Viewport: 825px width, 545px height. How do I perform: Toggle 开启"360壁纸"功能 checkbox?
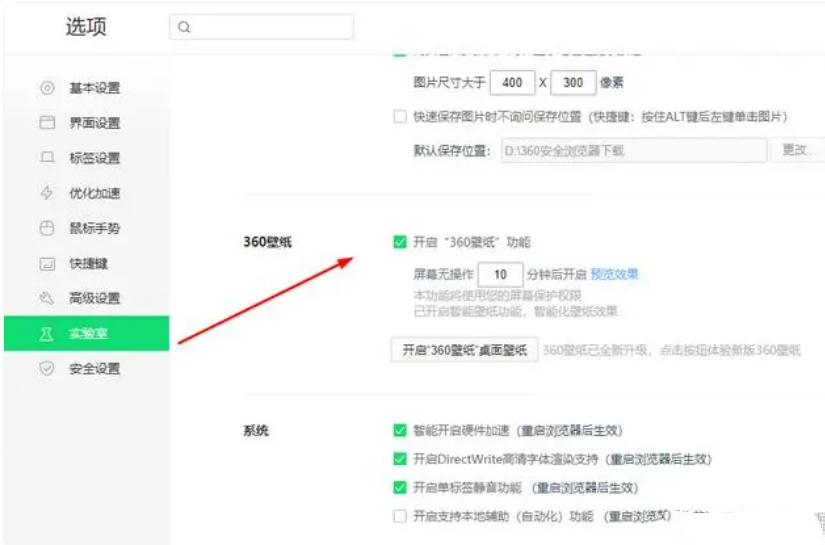click(x=400, y=242)
